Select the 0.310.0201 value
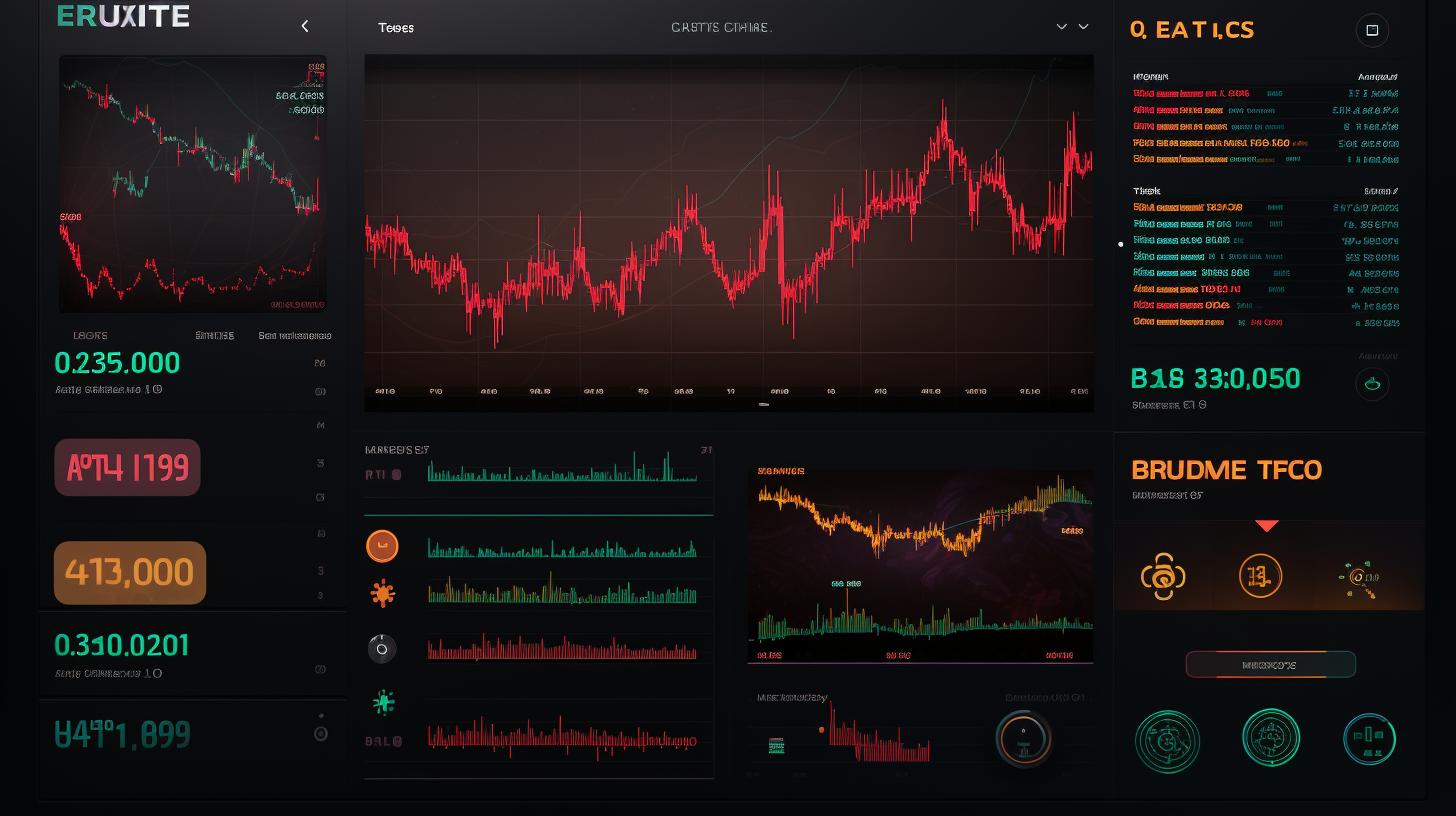Viewport: 1456px width, 816px height. point(121,645)
